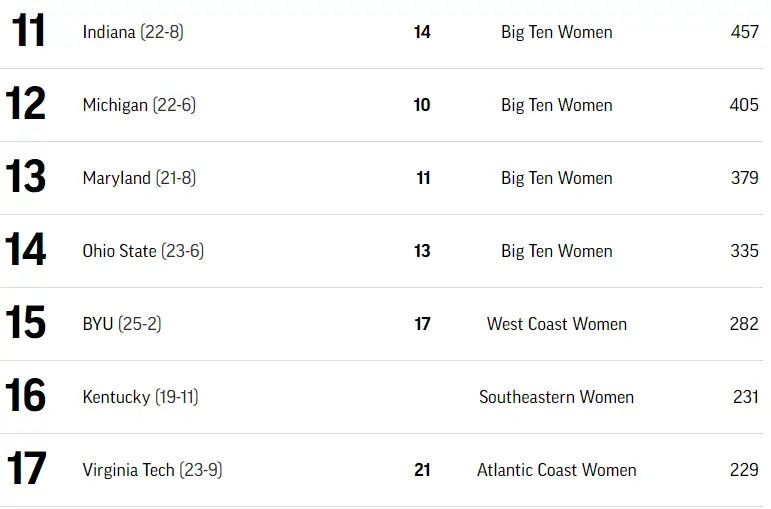Image resolution: width=771 pixels, height=509 pixels.
Task: Open the Kentucky (19-11) team link
Action: (x=140, y=397)
